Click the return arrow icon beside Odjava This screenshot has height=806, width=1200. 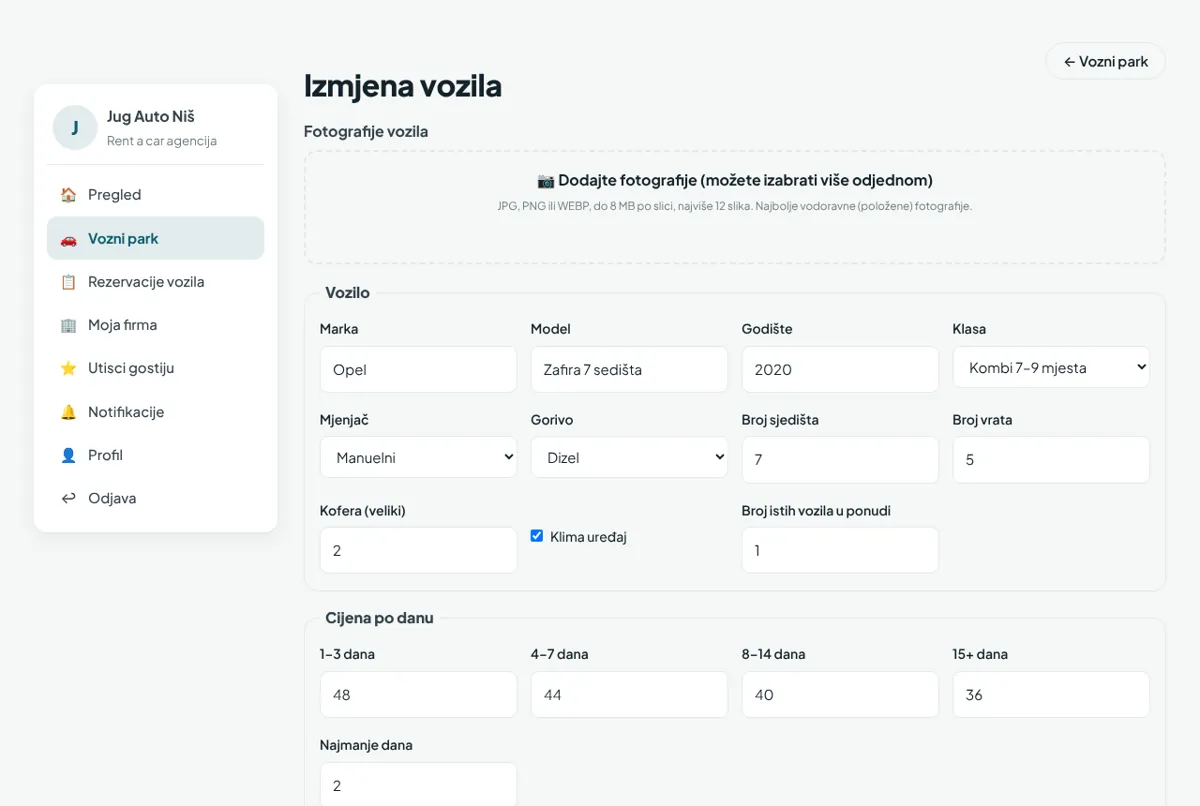pos(68,498)
